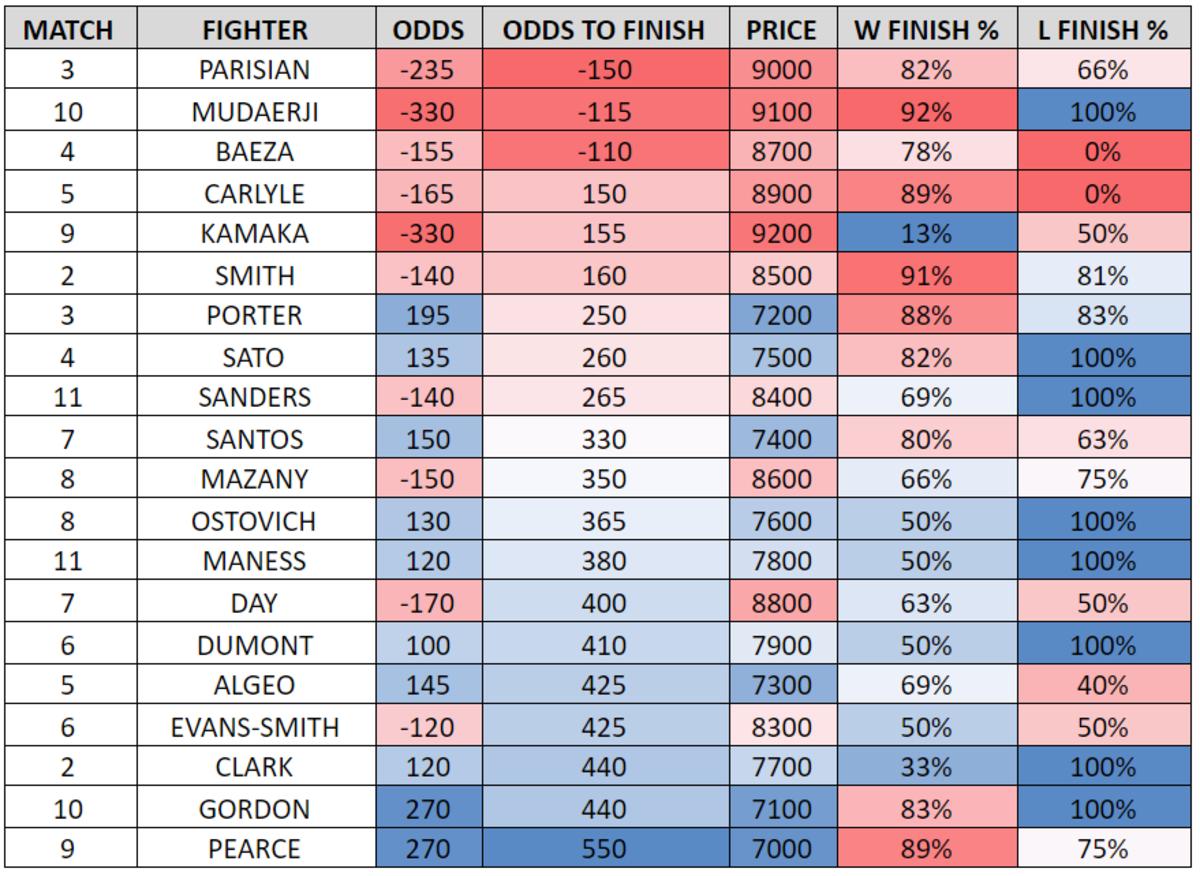Select the L FINISH % header
This screenshot has height=876, width=1200.
tap(1102, 30)
